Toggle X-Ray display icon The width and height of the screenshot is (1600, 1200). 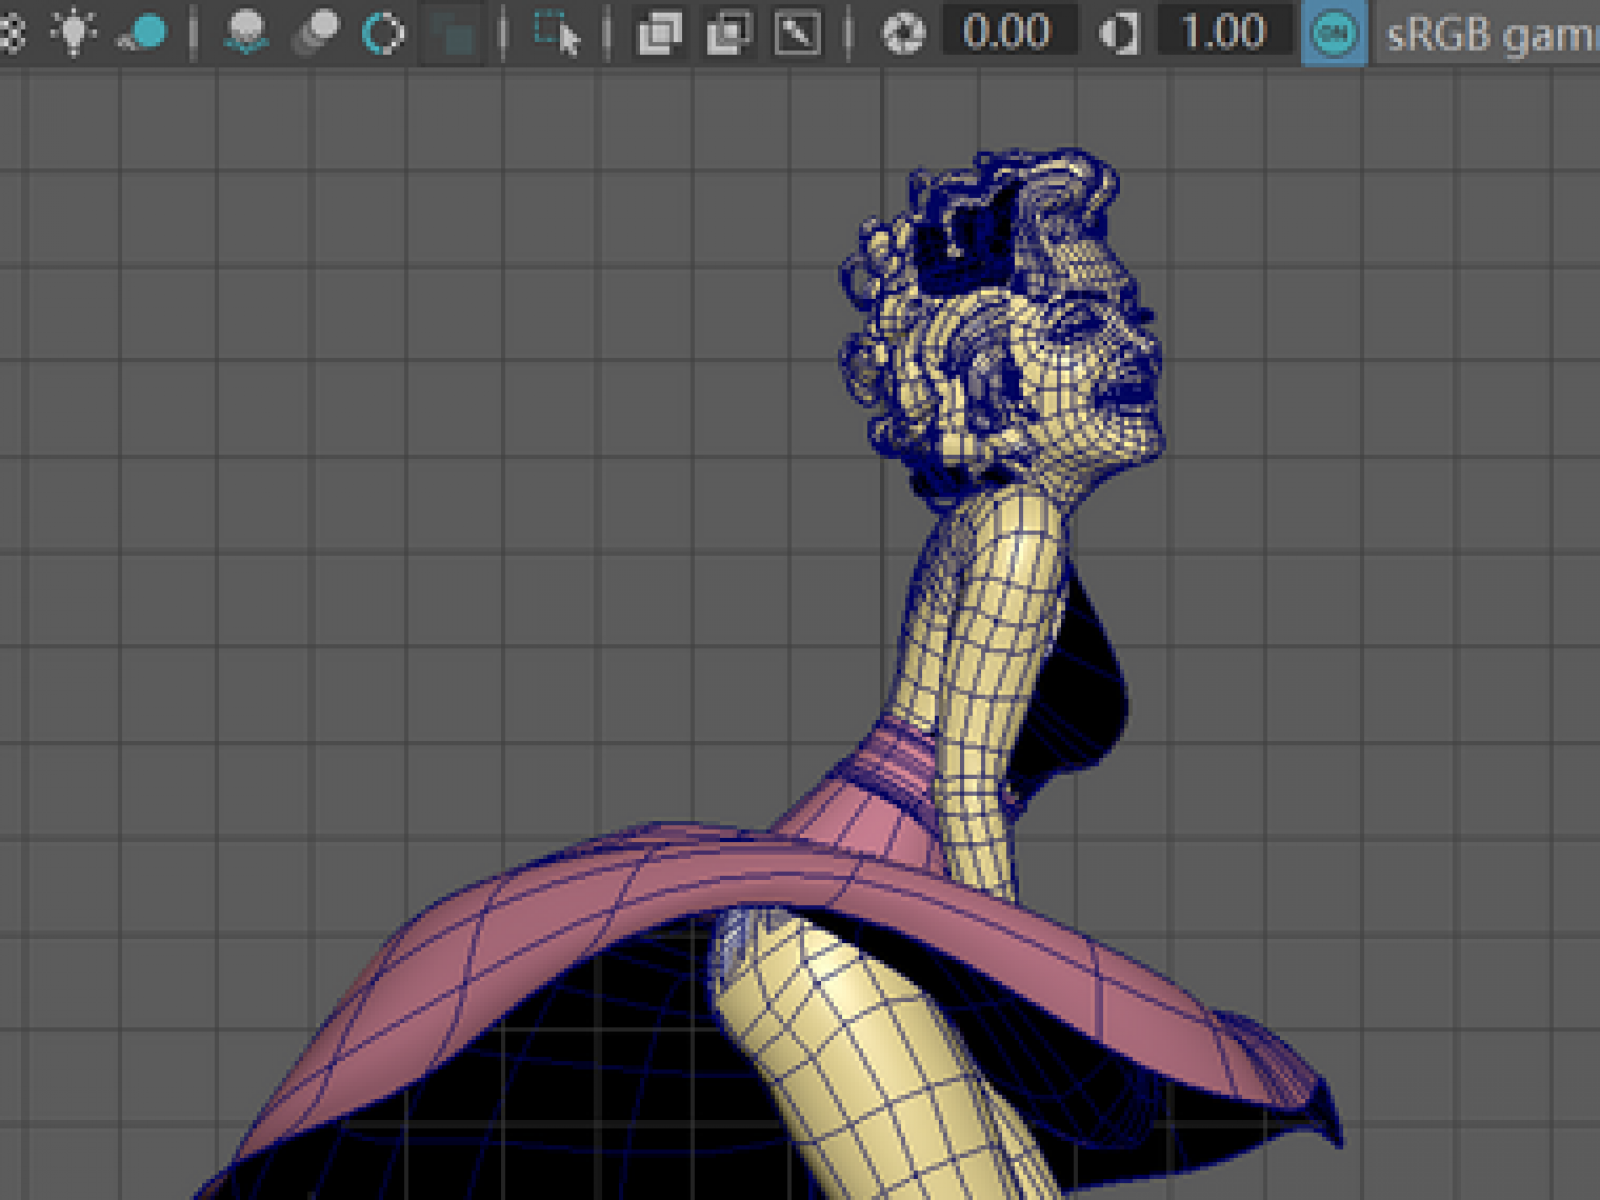(x=660, y=33)
